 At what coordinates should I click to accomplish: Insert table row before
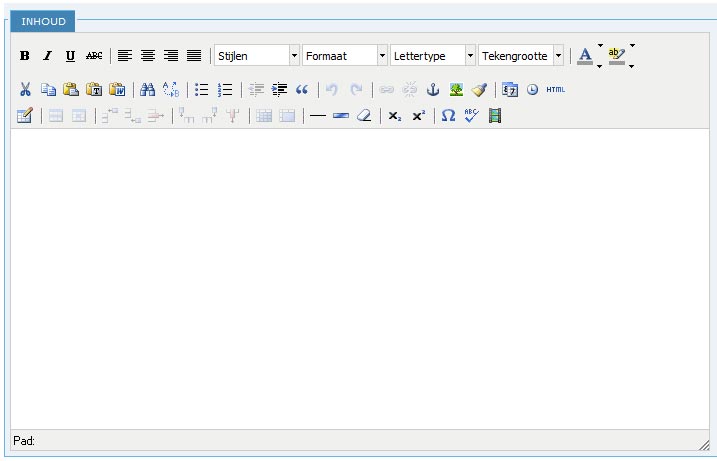click(110, 116)
